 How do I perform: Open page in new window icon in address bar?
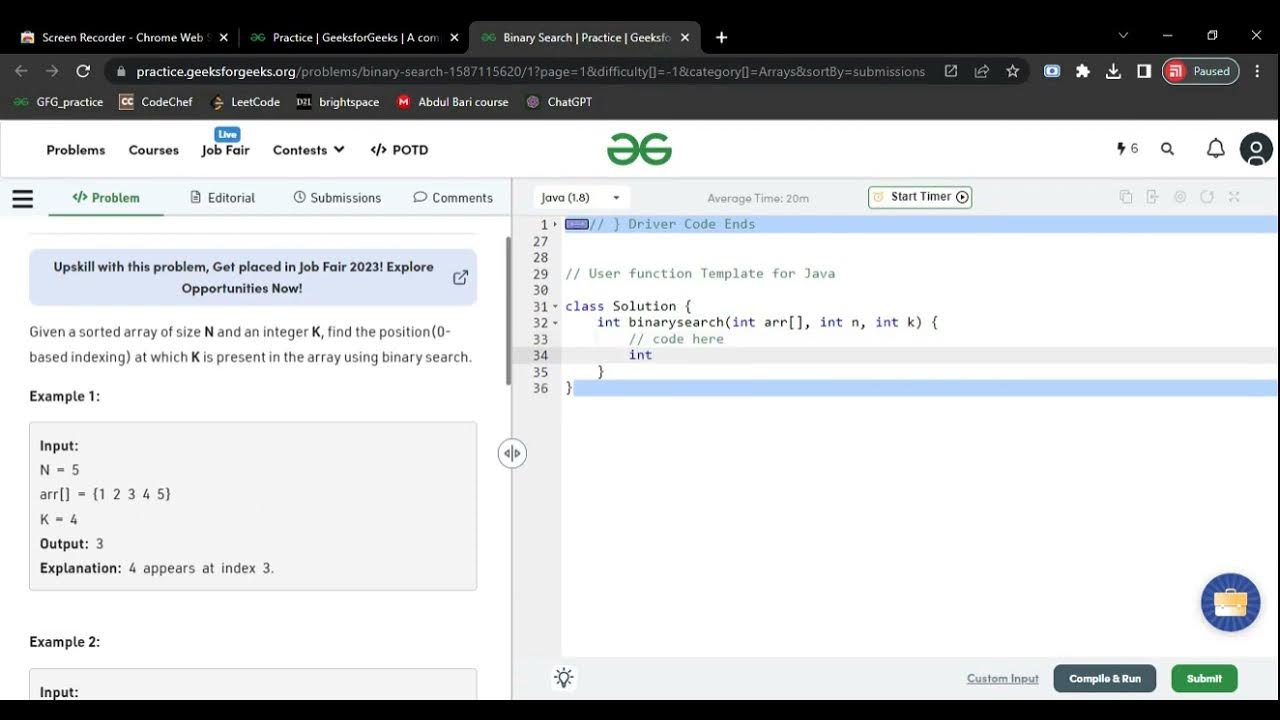point(951,71)
